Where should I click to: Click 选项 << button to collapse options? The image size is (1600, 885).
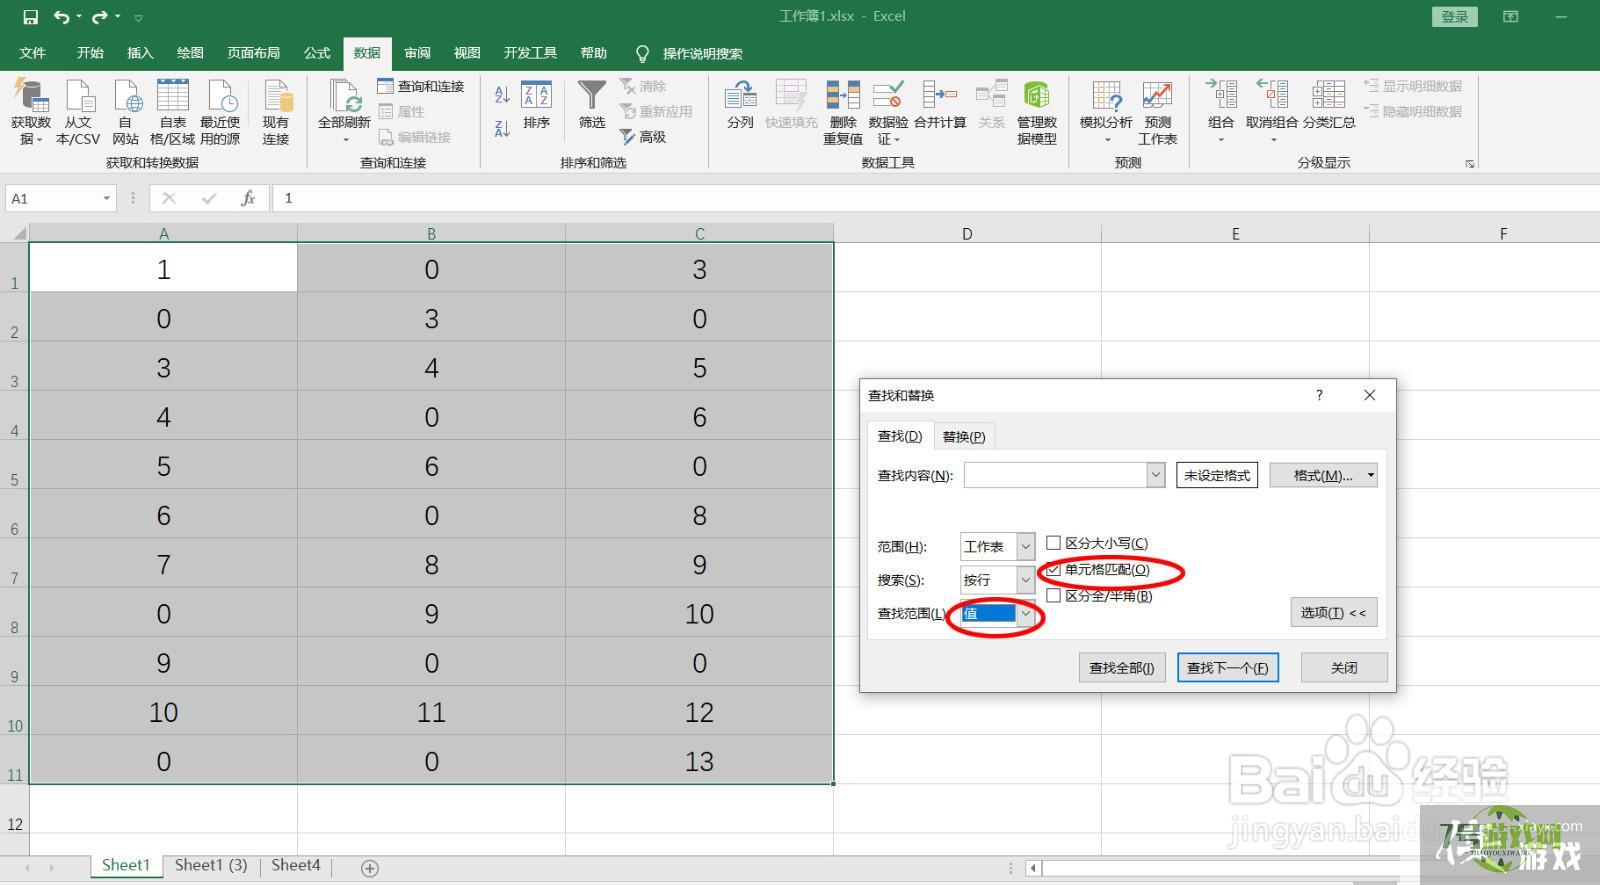(x=1333, y=613)
